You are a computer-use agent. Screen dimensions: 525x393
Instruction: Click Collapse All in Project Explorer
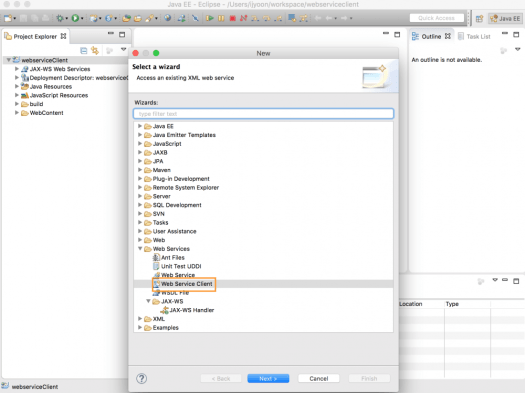pyautogui.click(x=84, y=51)
